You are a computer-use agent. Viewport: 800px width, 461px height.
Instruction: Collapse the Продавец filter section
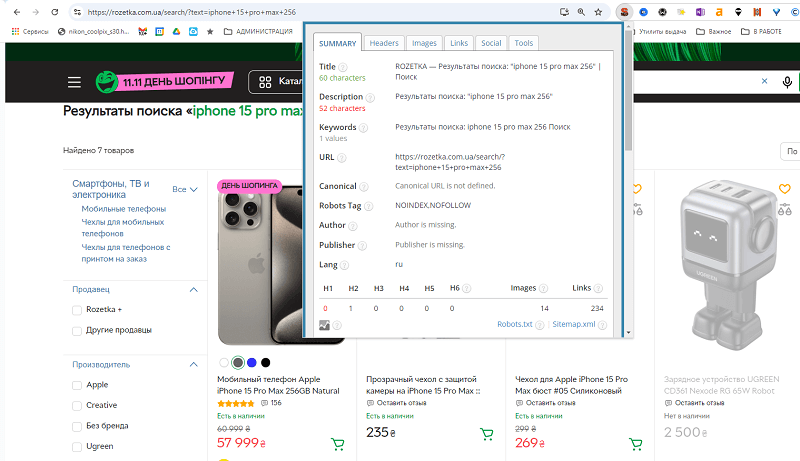point(193,290)
